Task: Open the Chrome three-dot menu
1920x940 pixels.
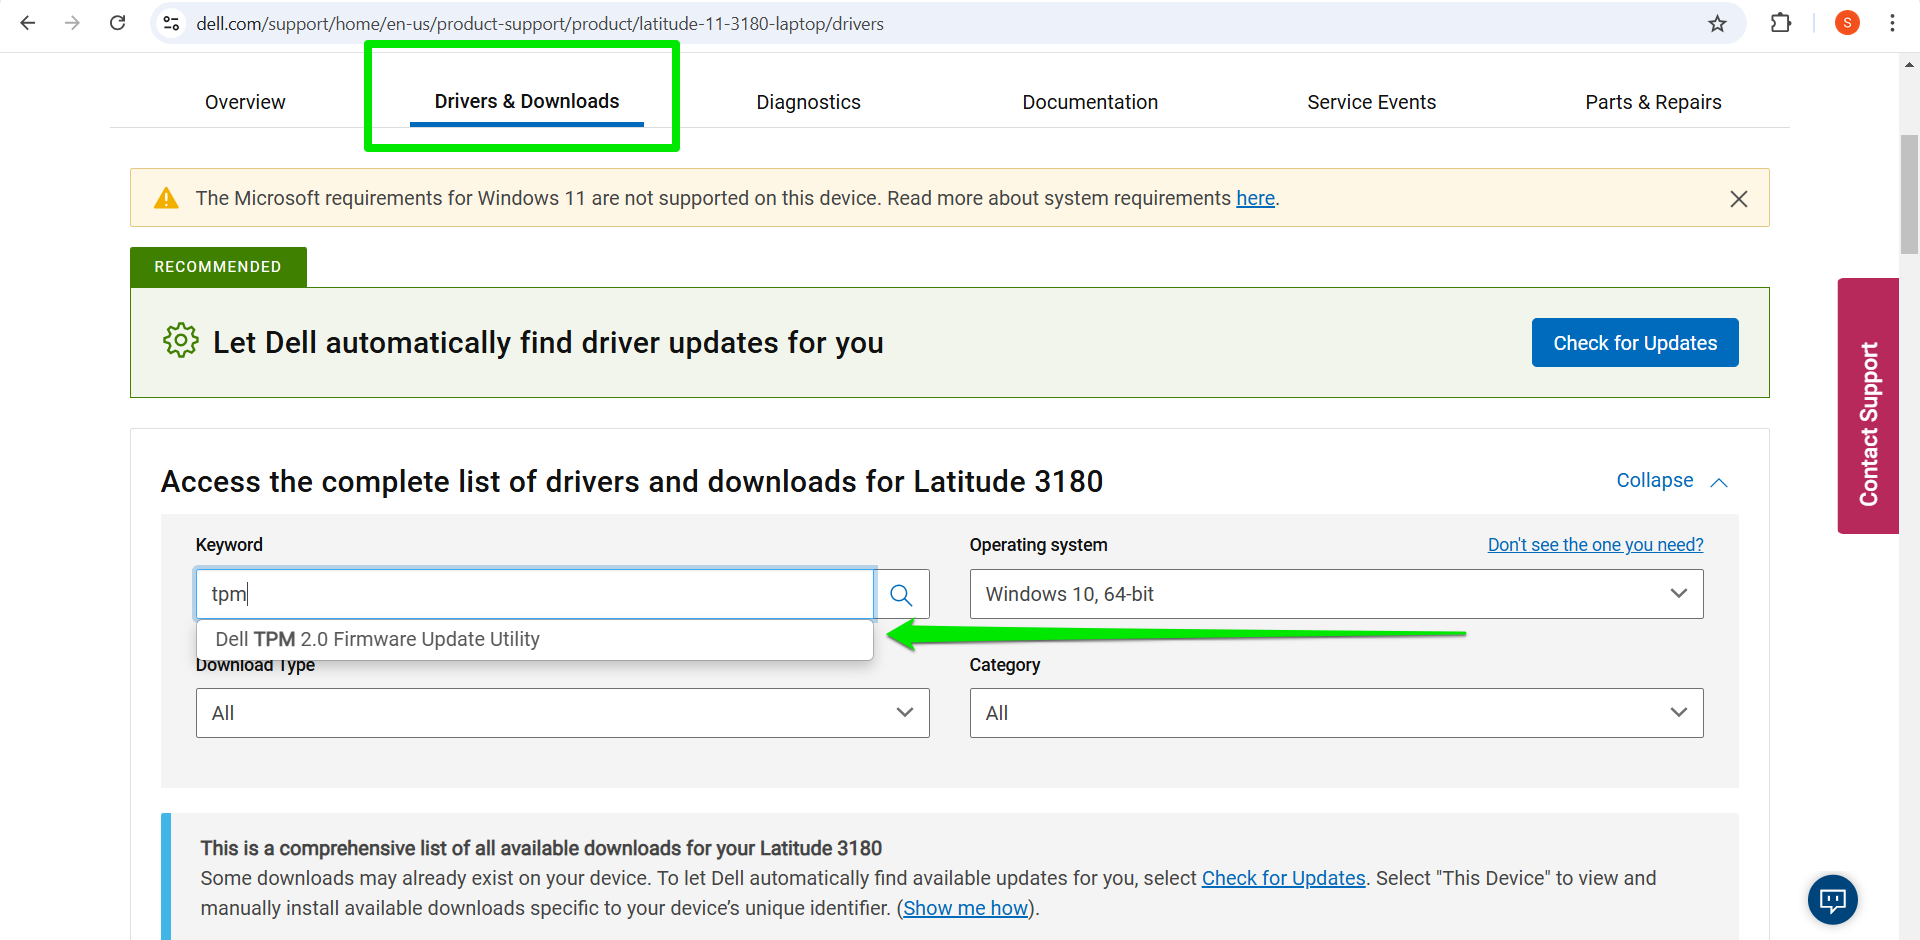Action: pos(1892,23)
